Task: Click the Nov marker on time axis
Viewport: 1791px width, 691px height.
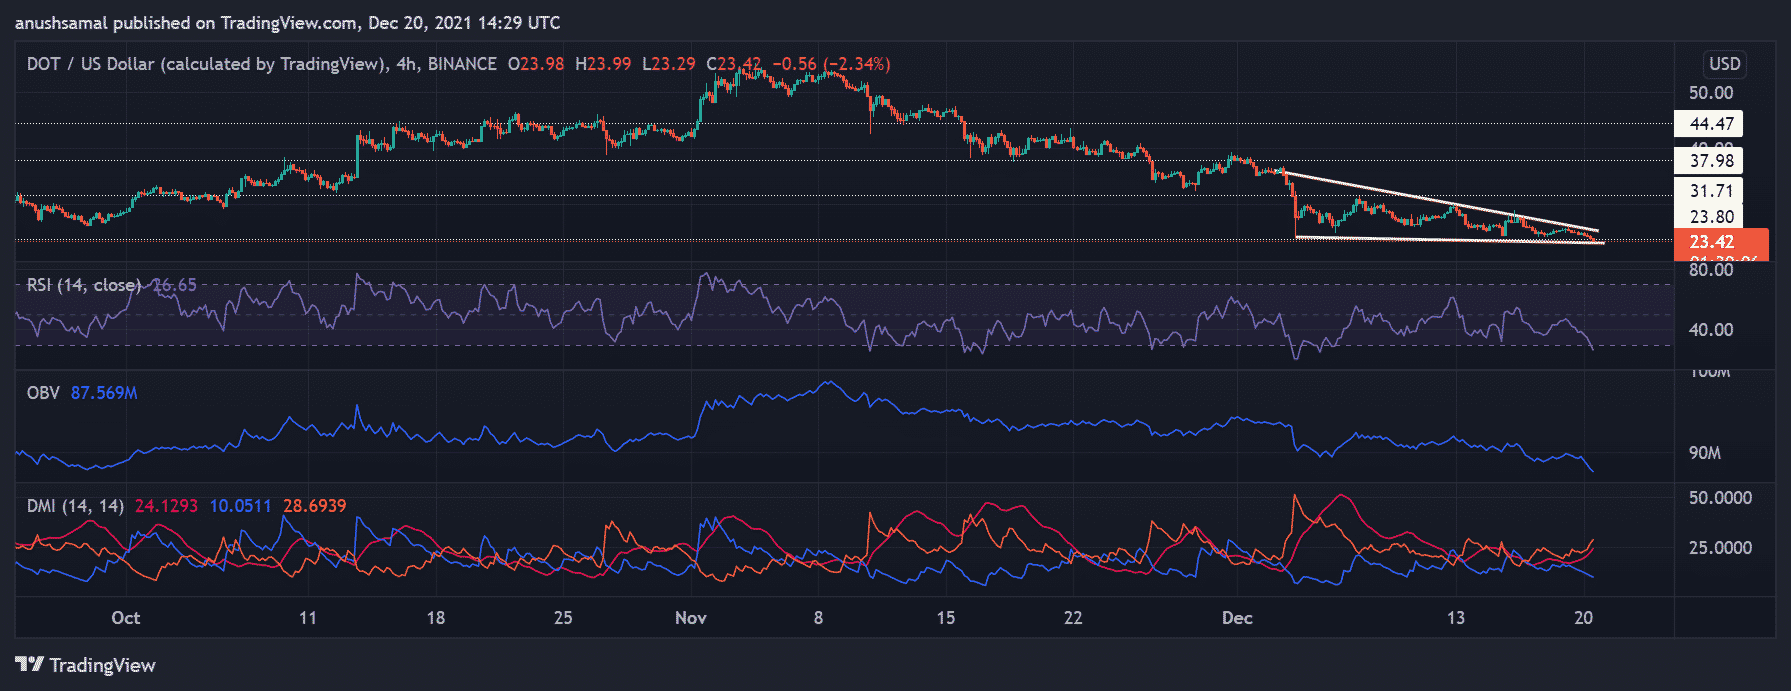Action: pyautogui.click(x=690, y=618)
